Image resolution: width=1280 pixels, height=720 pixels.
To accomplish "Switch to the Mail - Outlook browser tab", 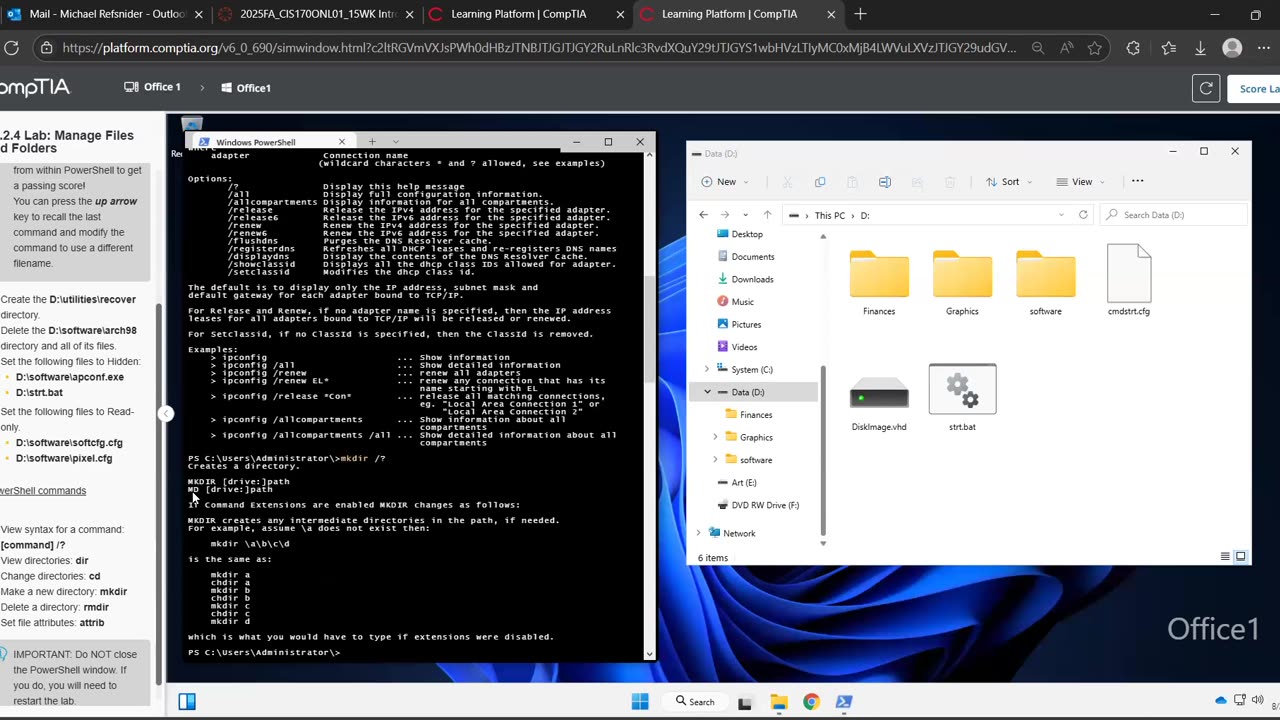I will [x=106, y=14].
